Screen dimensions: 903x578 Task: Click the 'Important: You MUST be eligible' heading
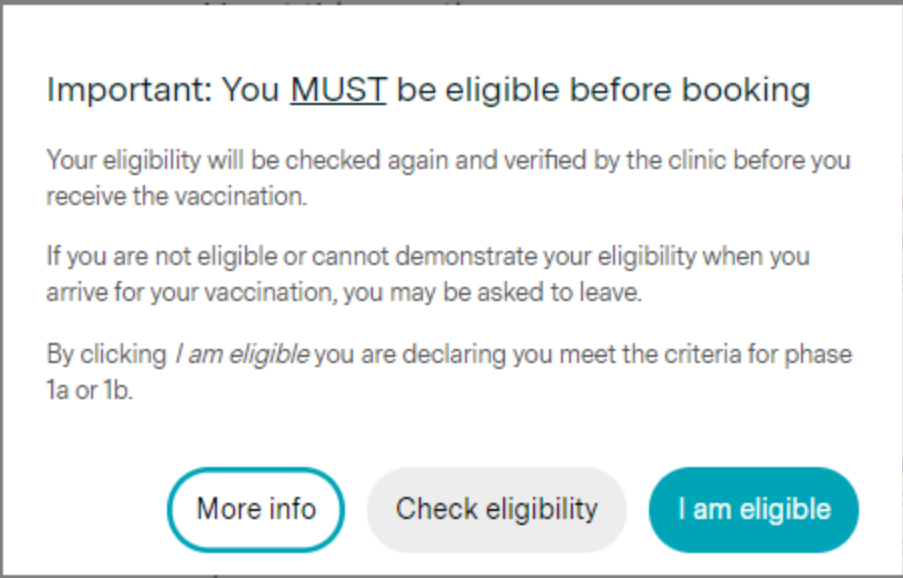pos(428,90)
